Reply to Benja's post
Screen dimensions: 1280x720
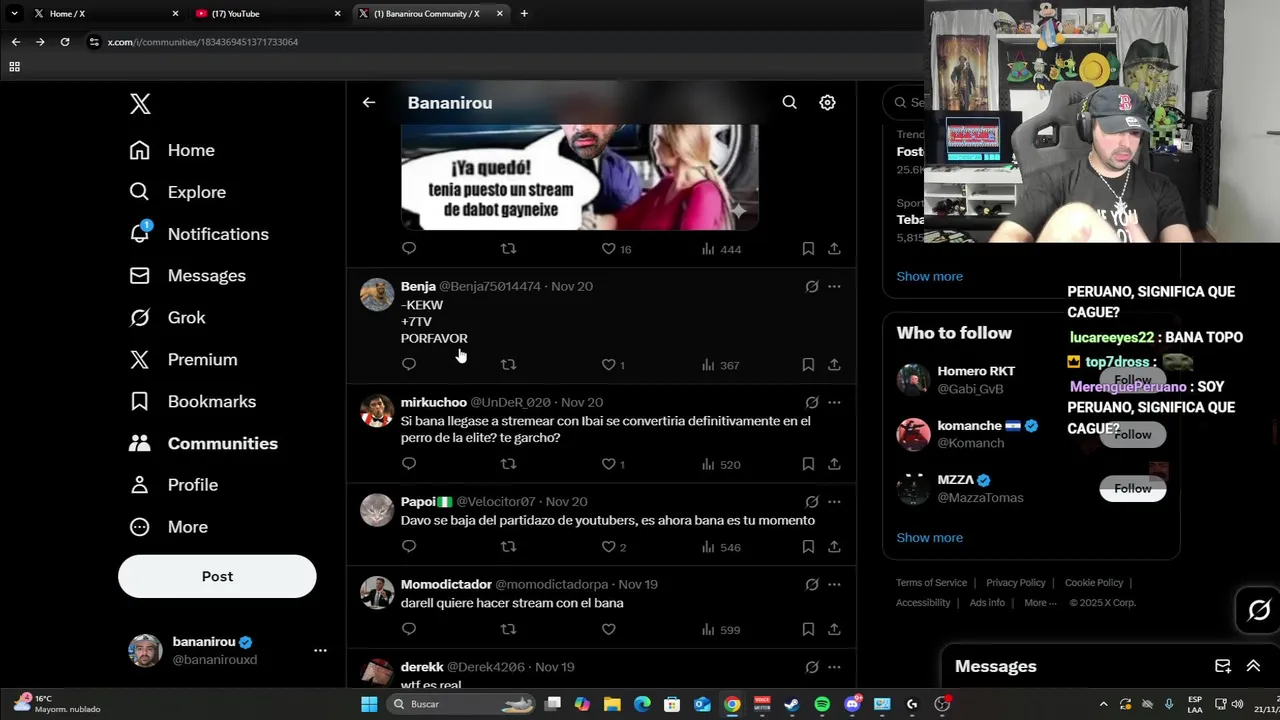coord(409,365)
